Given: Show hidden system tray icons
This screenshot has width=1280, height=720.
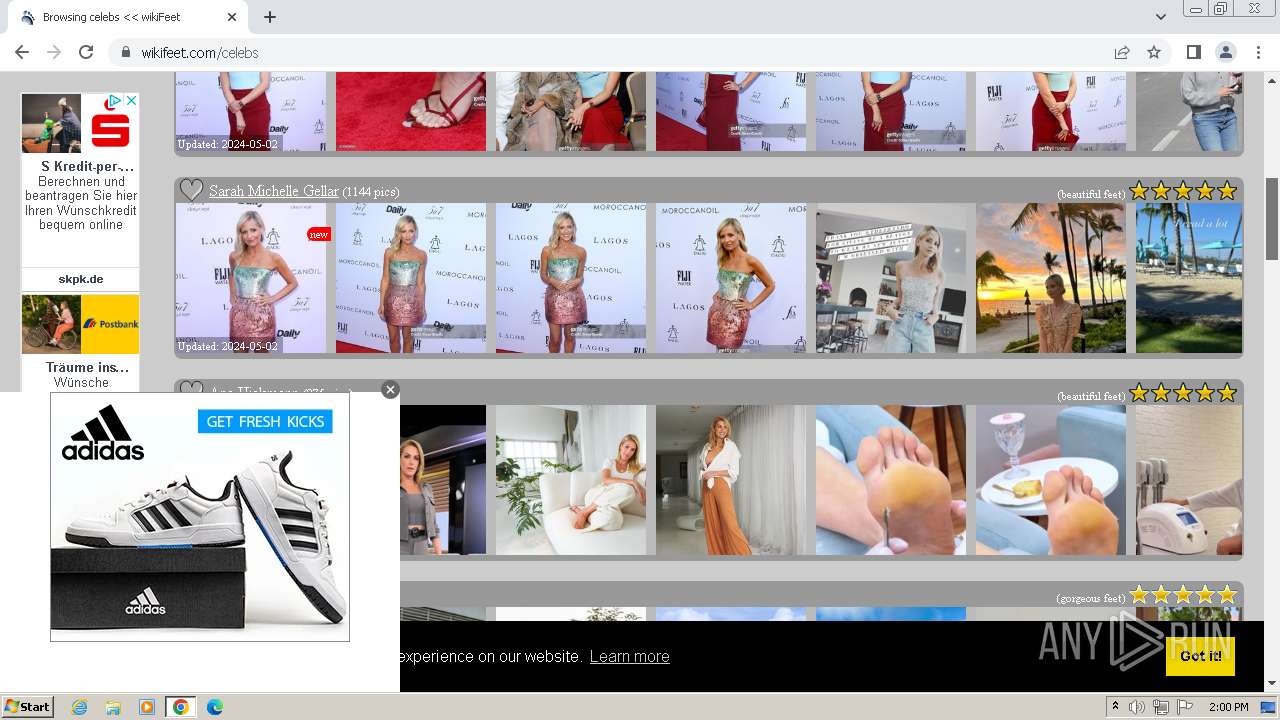Looking at the screenshot, I should pos(1115,707).
